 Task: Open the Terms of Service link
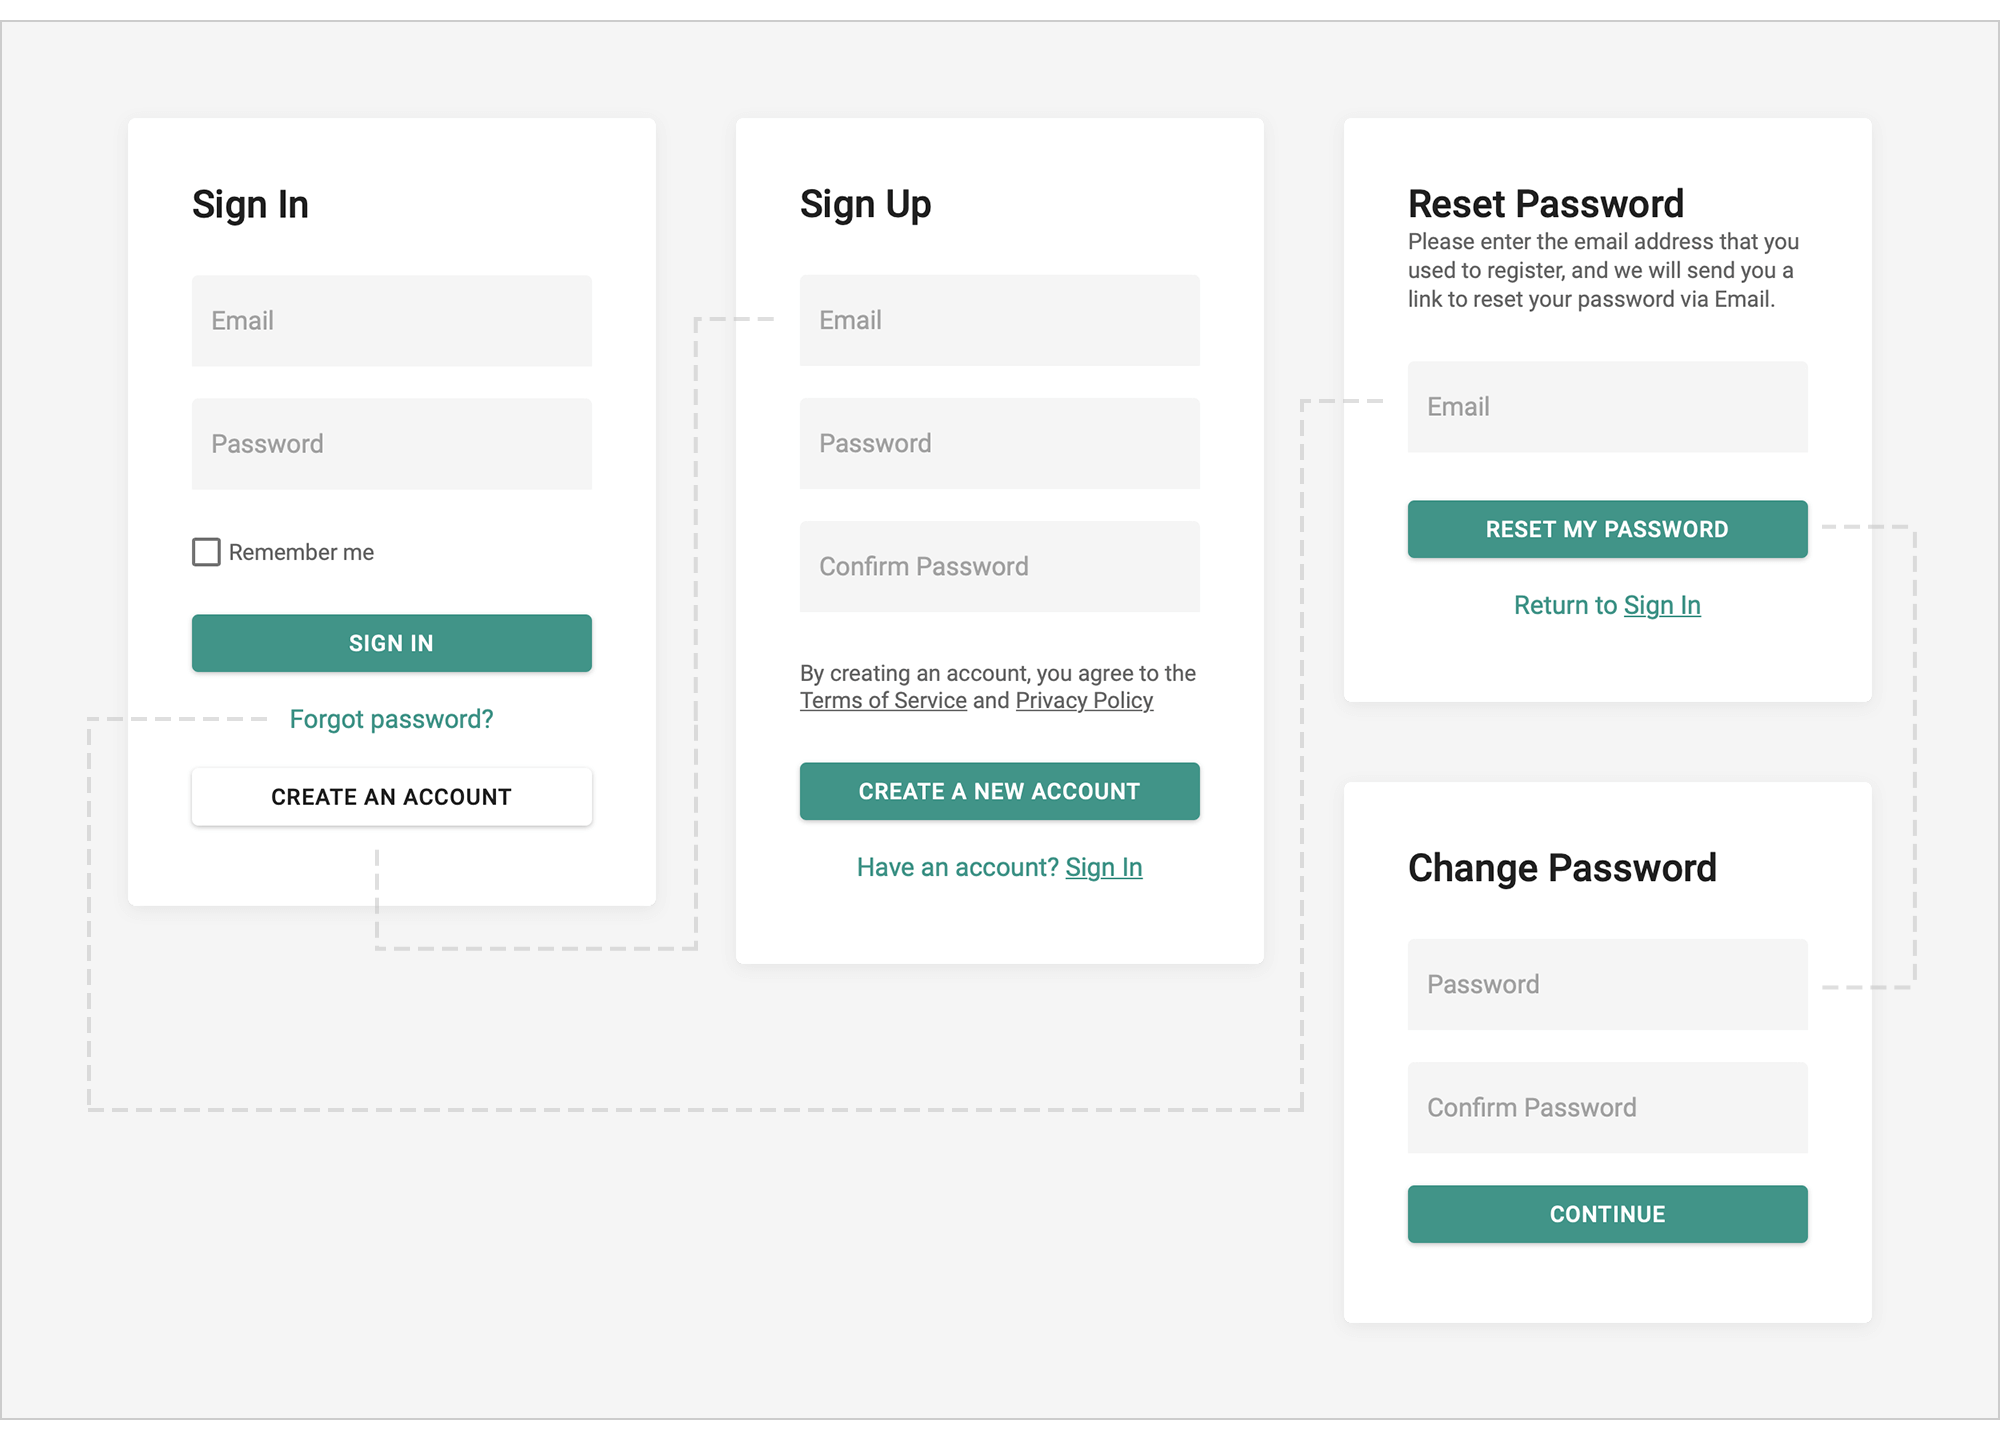(x=884, y=700)
